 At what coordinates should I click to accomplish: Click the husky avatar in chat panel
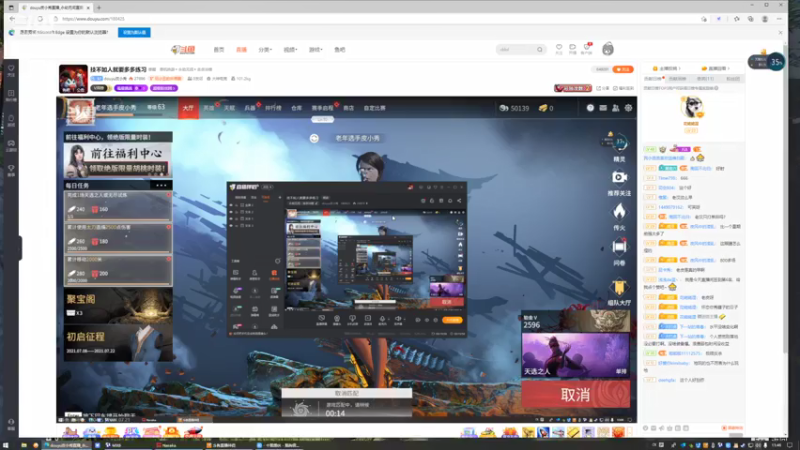[x=692, y=107]
